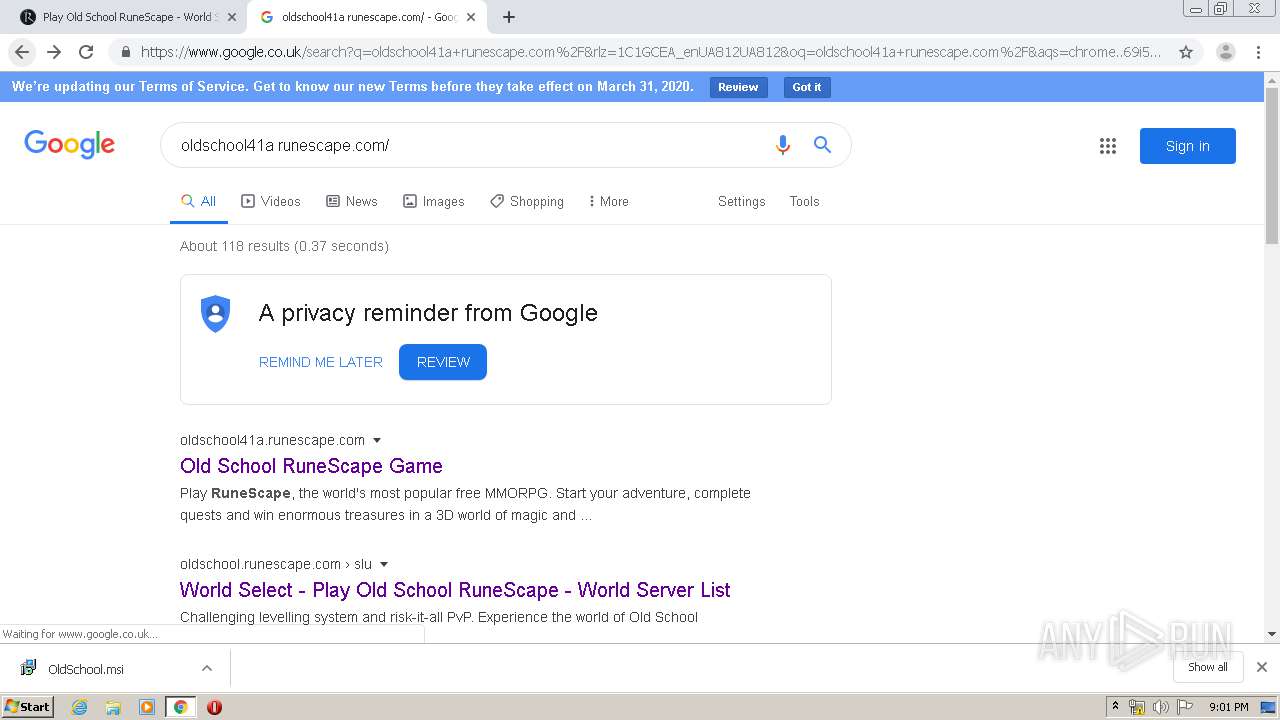Click the Show desktop button in the tray
The width and height of the screenshot is (1280, 720).
click(1268, 707)
